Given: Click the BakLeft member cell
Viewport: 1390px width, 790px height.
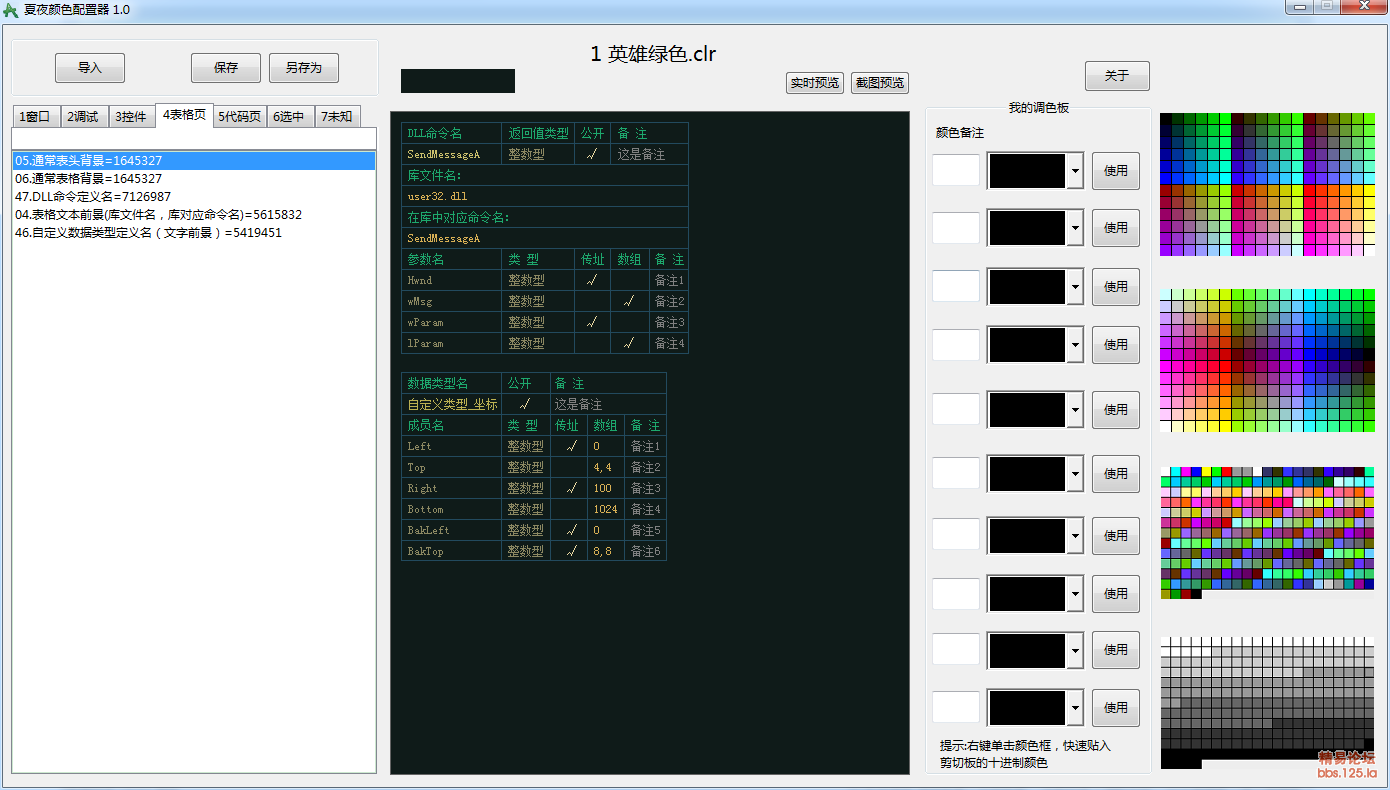Looking at the screenshot, I should point(451,530).
